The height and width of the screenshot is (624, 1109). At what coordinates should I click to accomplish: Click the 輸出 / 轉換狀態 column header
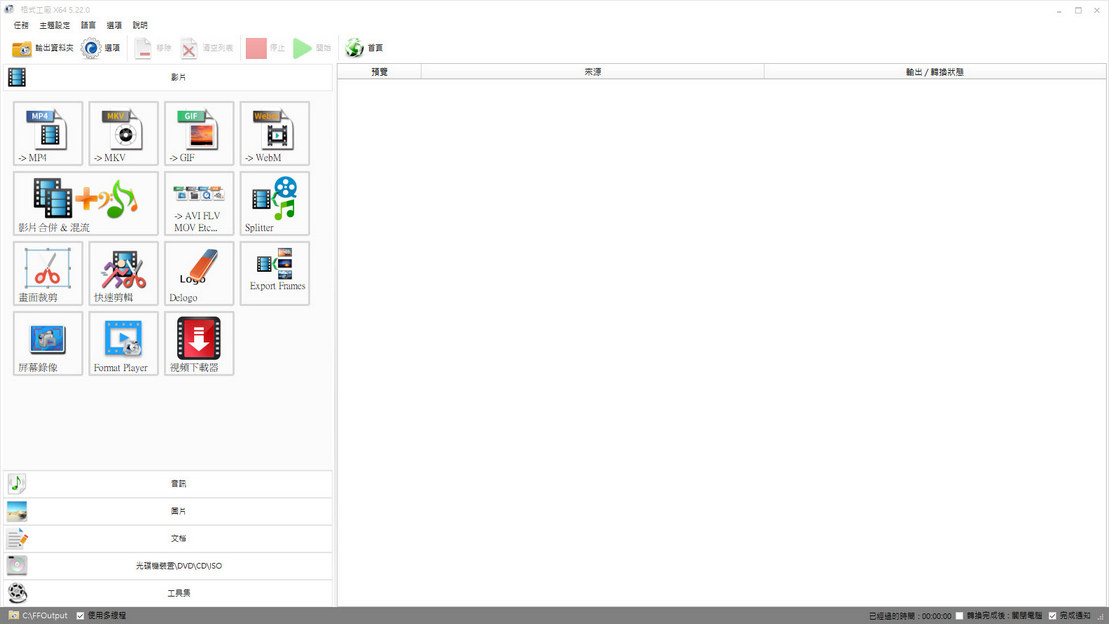935,71
